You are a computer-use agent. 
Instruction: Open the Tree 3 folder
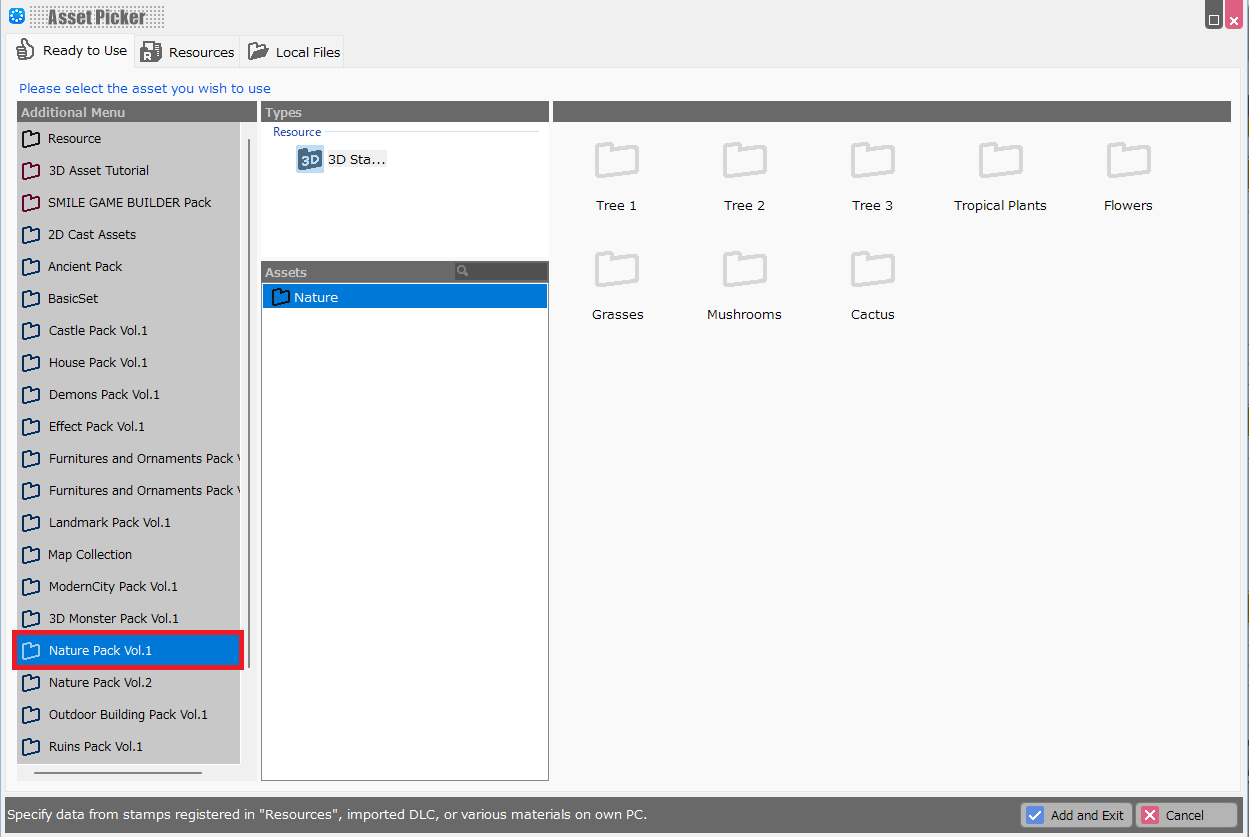coord(872,162)
